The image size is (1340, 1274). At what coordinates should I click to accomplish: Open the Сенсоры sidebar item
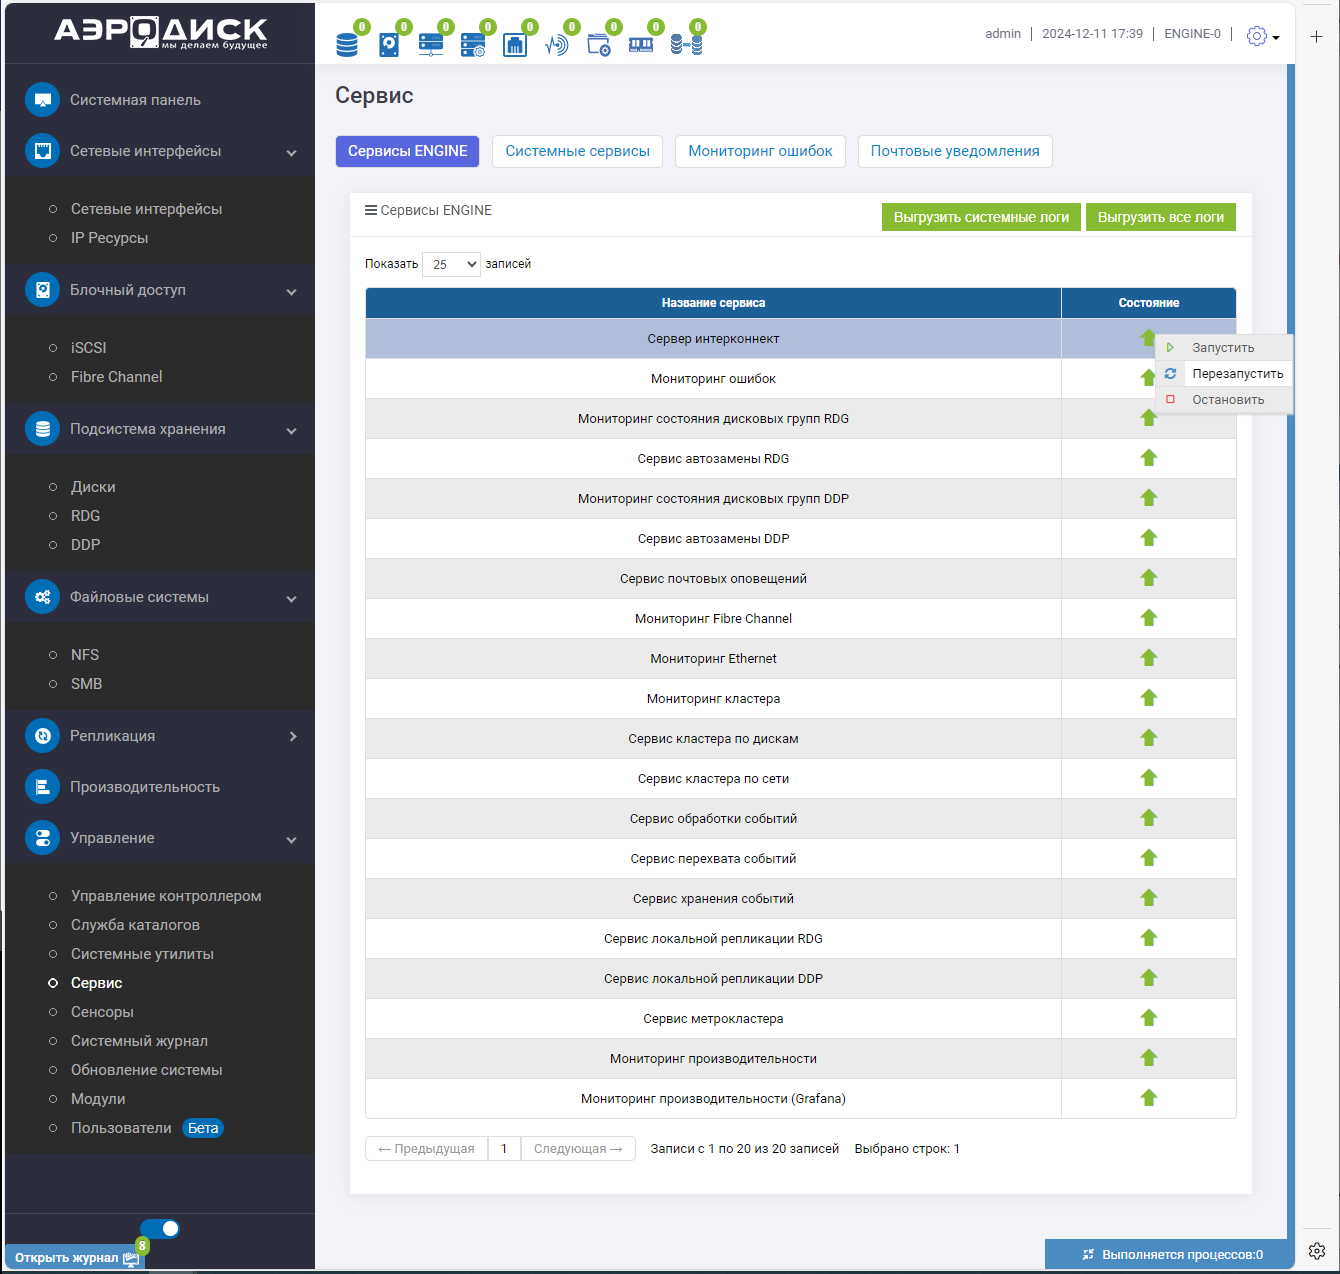point(102,1012)
